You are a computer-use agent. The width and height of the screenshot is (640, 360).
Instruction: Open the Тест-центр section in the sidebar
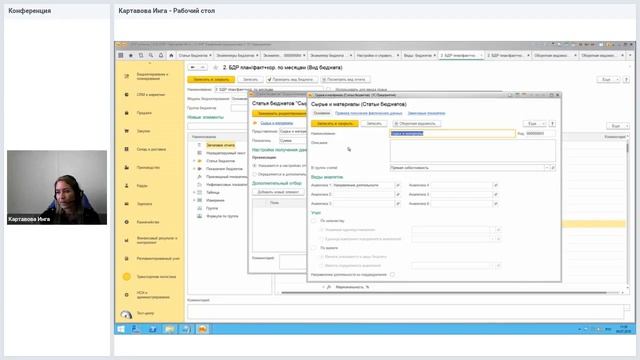(145, 313)
